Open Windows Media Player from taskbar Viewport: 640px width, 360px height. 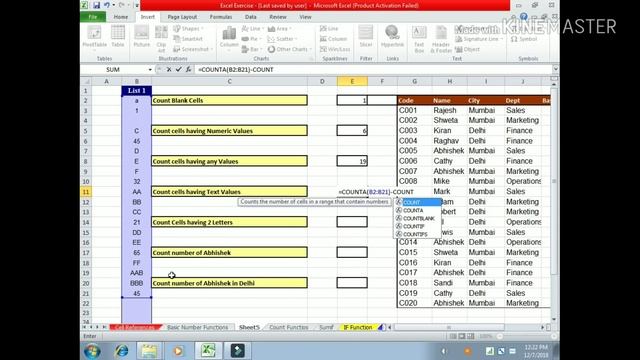coord(178,351)
